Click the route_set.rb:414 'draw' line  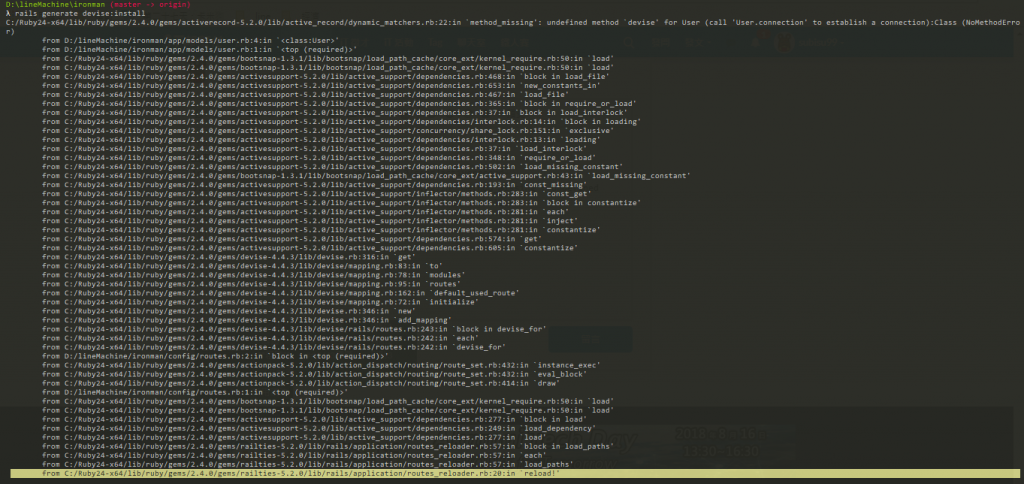pyautogui.click(x=300, y=384)
